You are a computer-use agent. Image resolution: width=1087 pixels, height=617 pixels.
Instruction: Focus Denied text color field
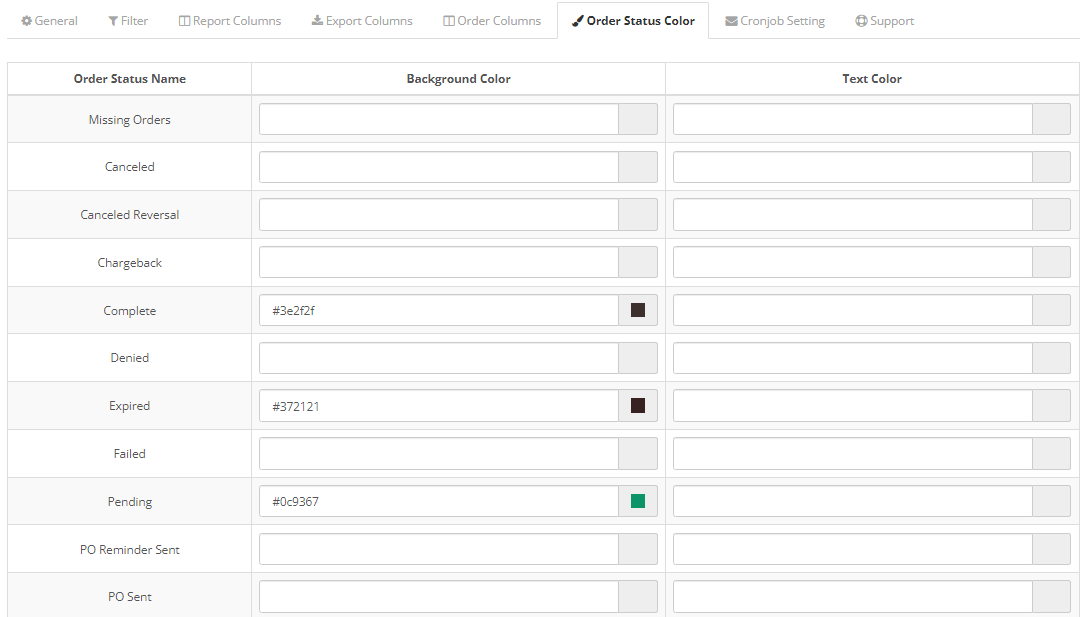(x=853, y=358)
